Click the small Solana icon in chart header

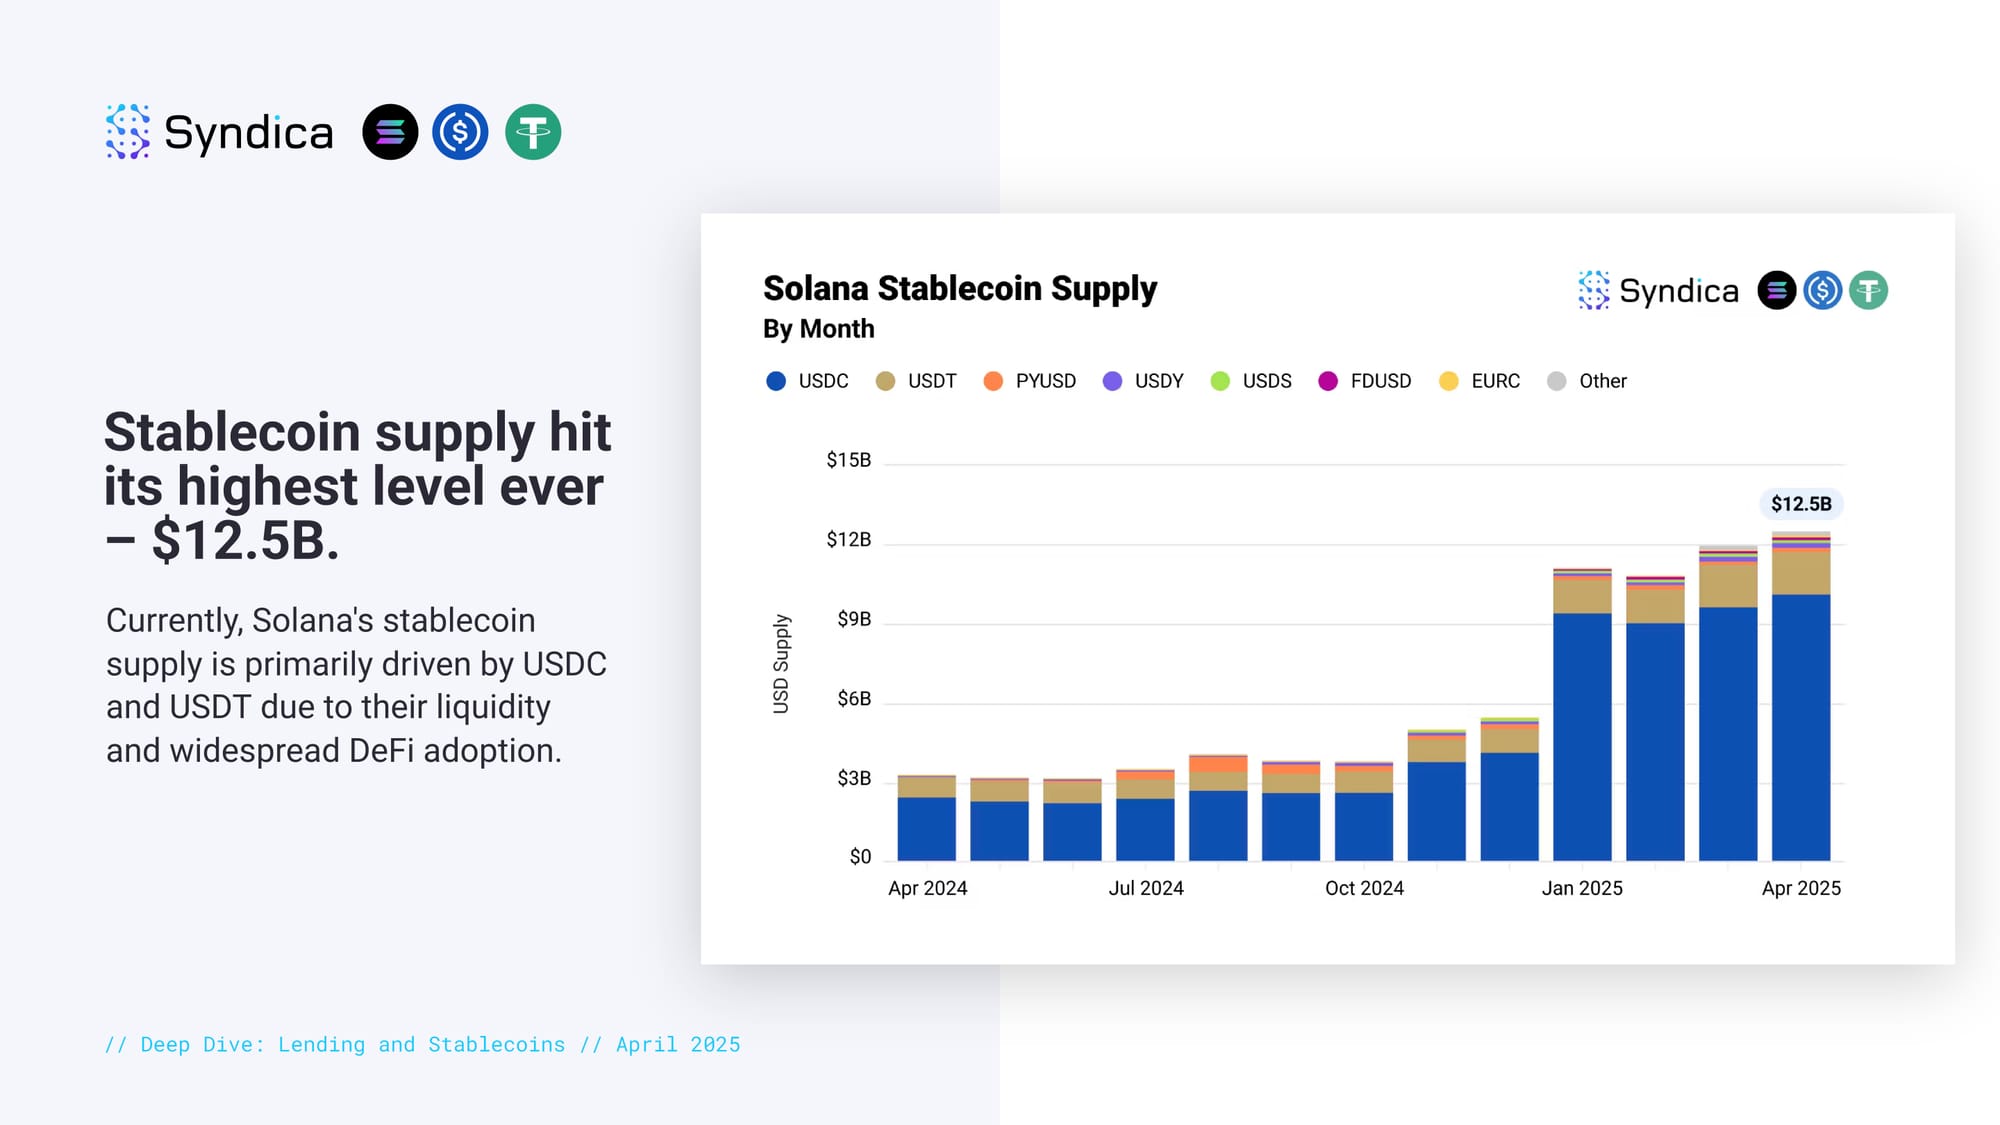(x=1776, y=291)
